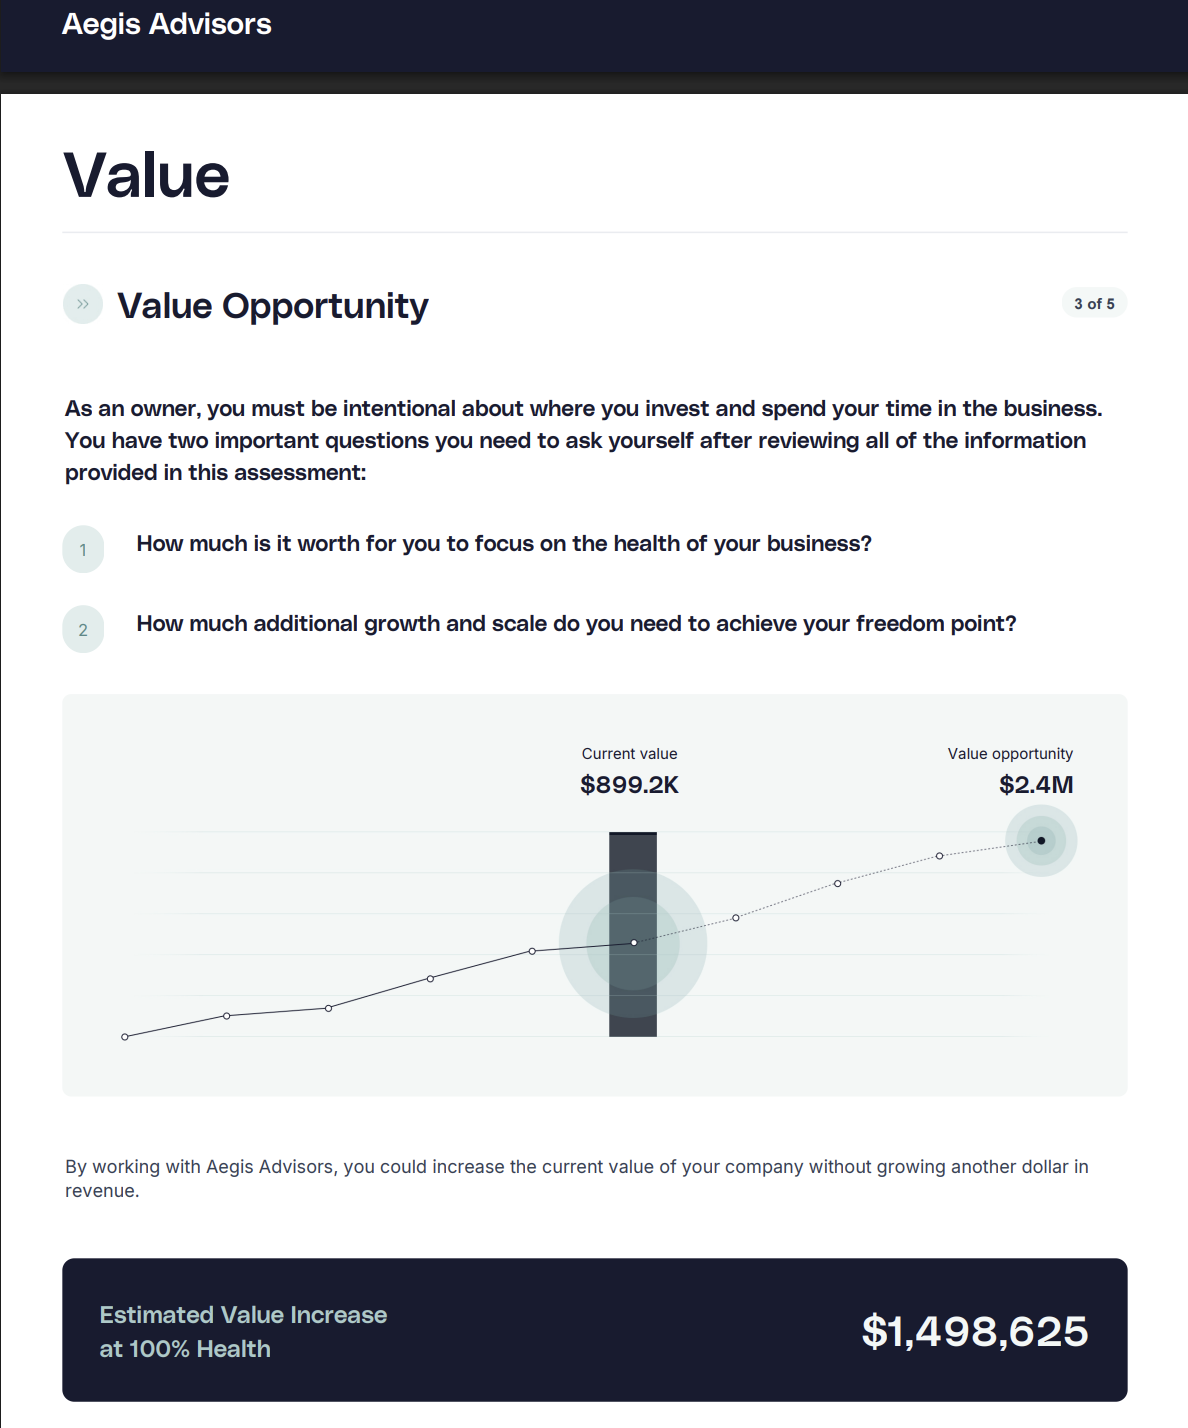Click the $899.2K current value figure

(x=629, y=785)
